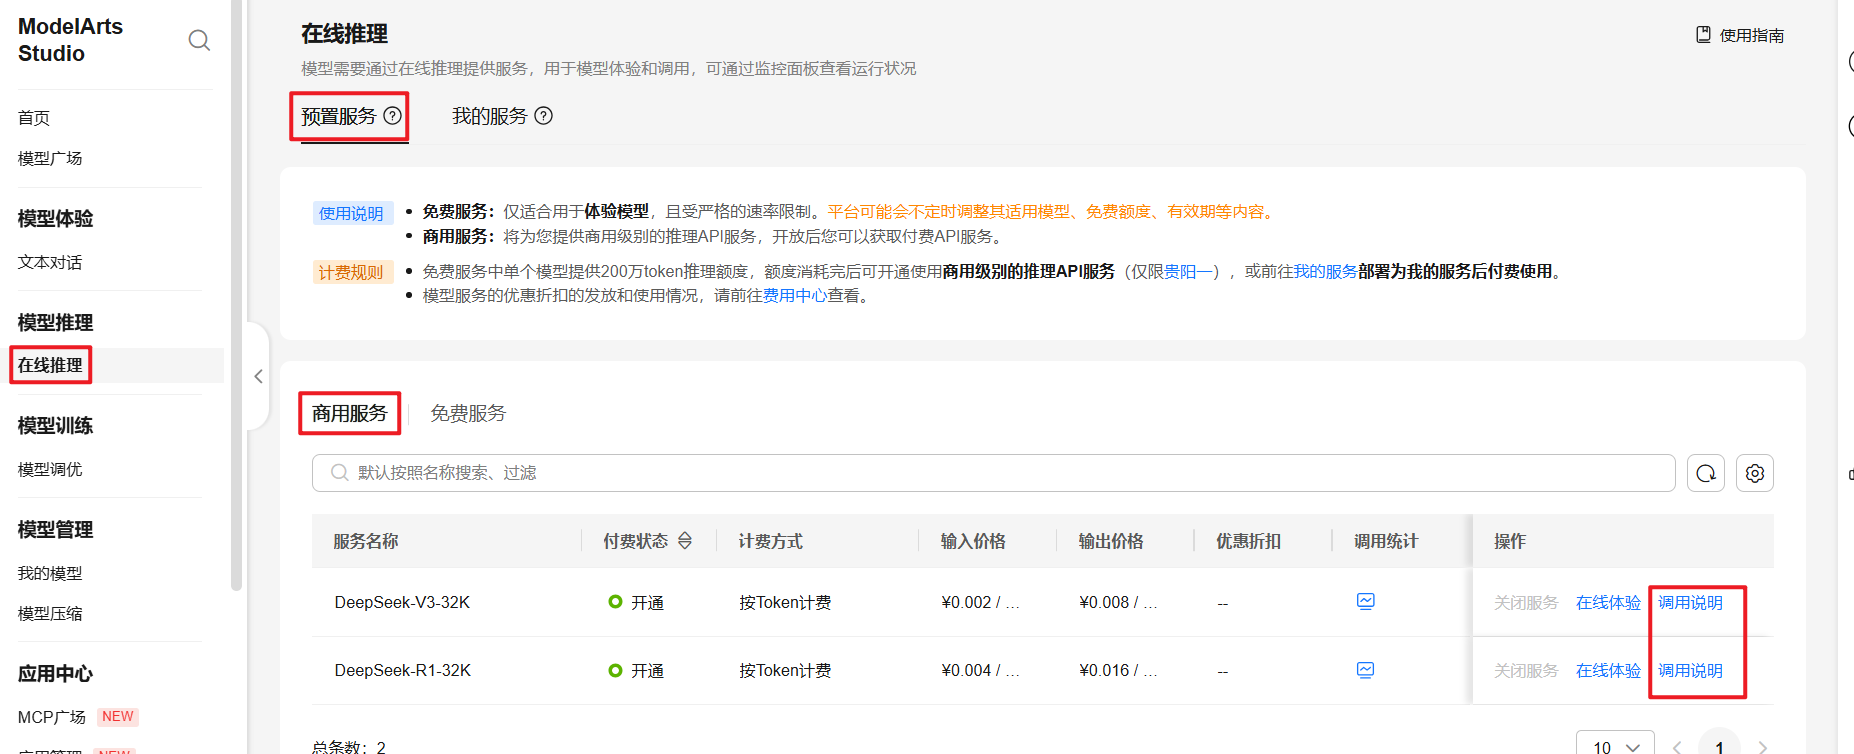1854x754 pixels.
Task: Click the 调用统计 column header
Action: [1386, 541]
